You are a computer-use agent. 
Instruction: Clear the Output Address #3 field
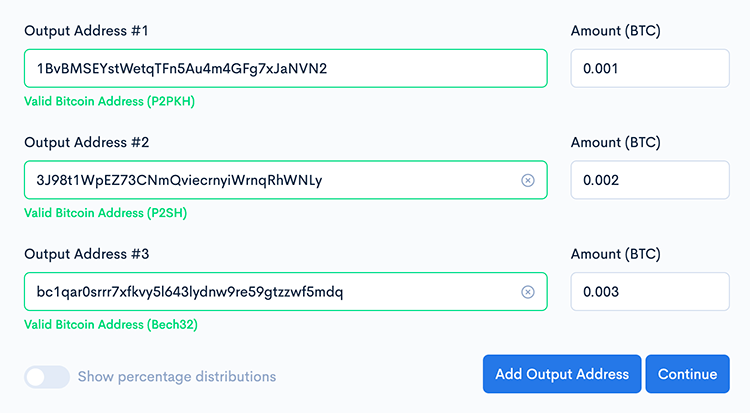click(x=528, y=292)
